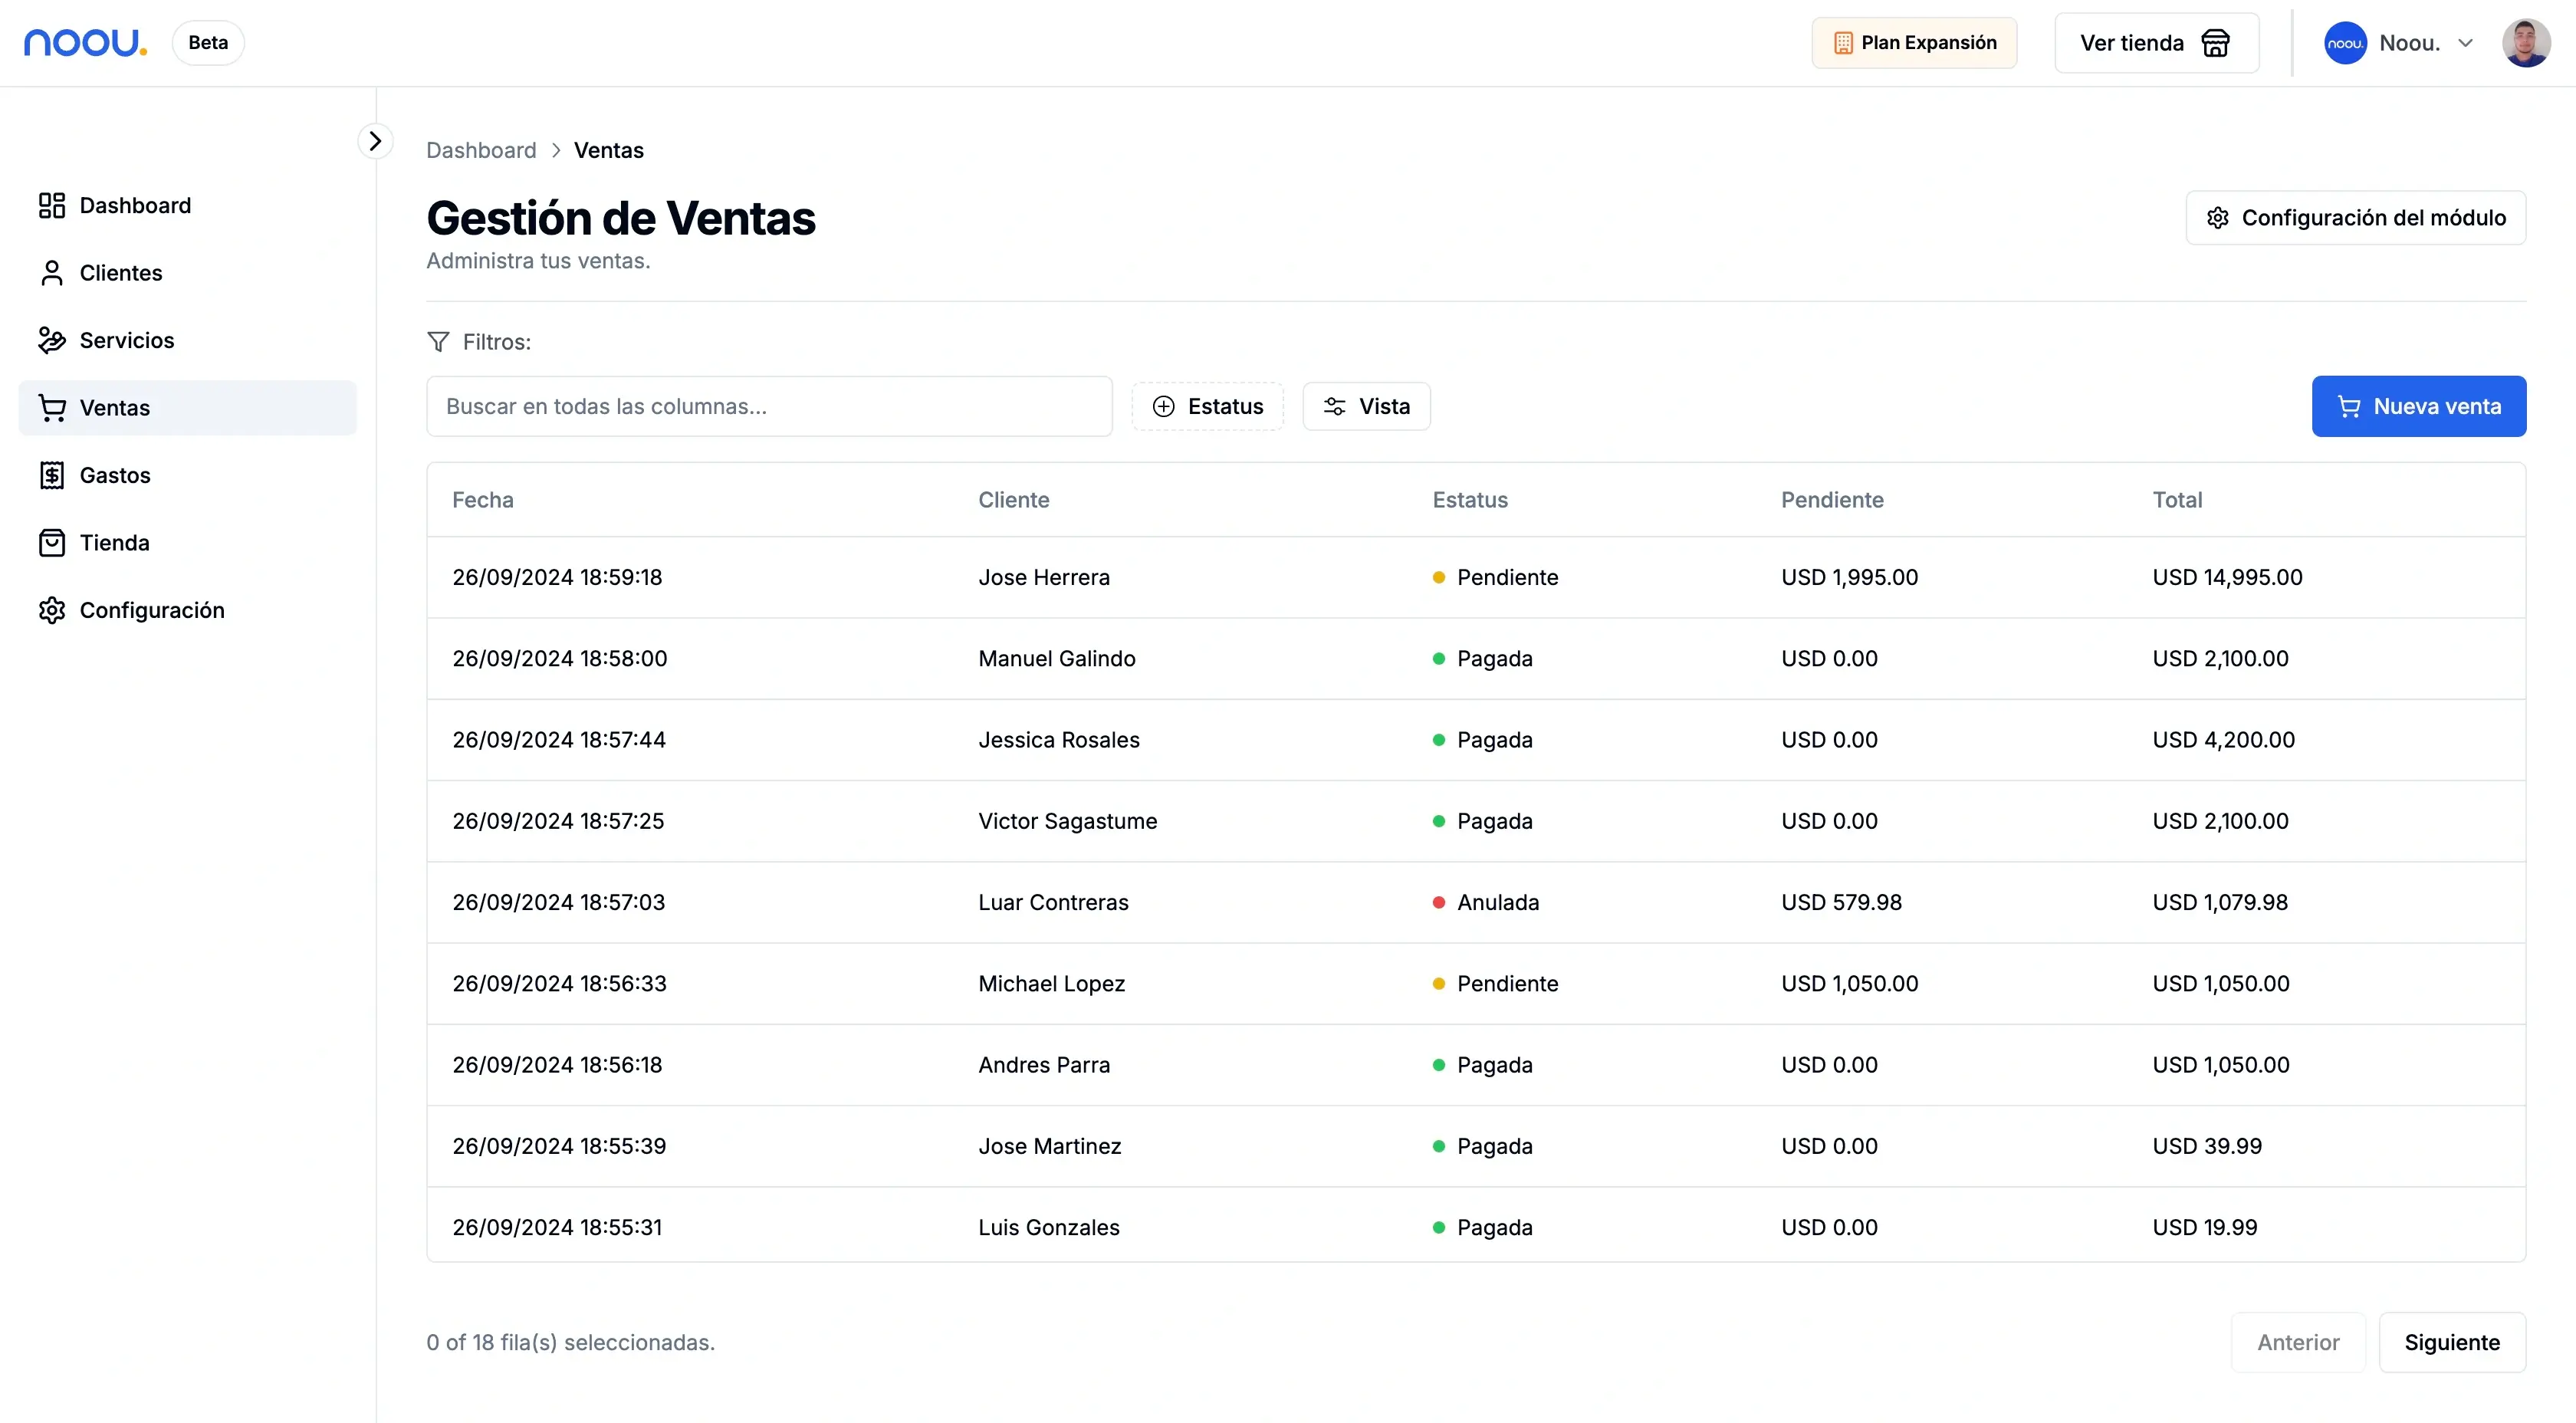Click the Ver tienda store icon
This screenshot has width=2576, height=1423.
2215,42
